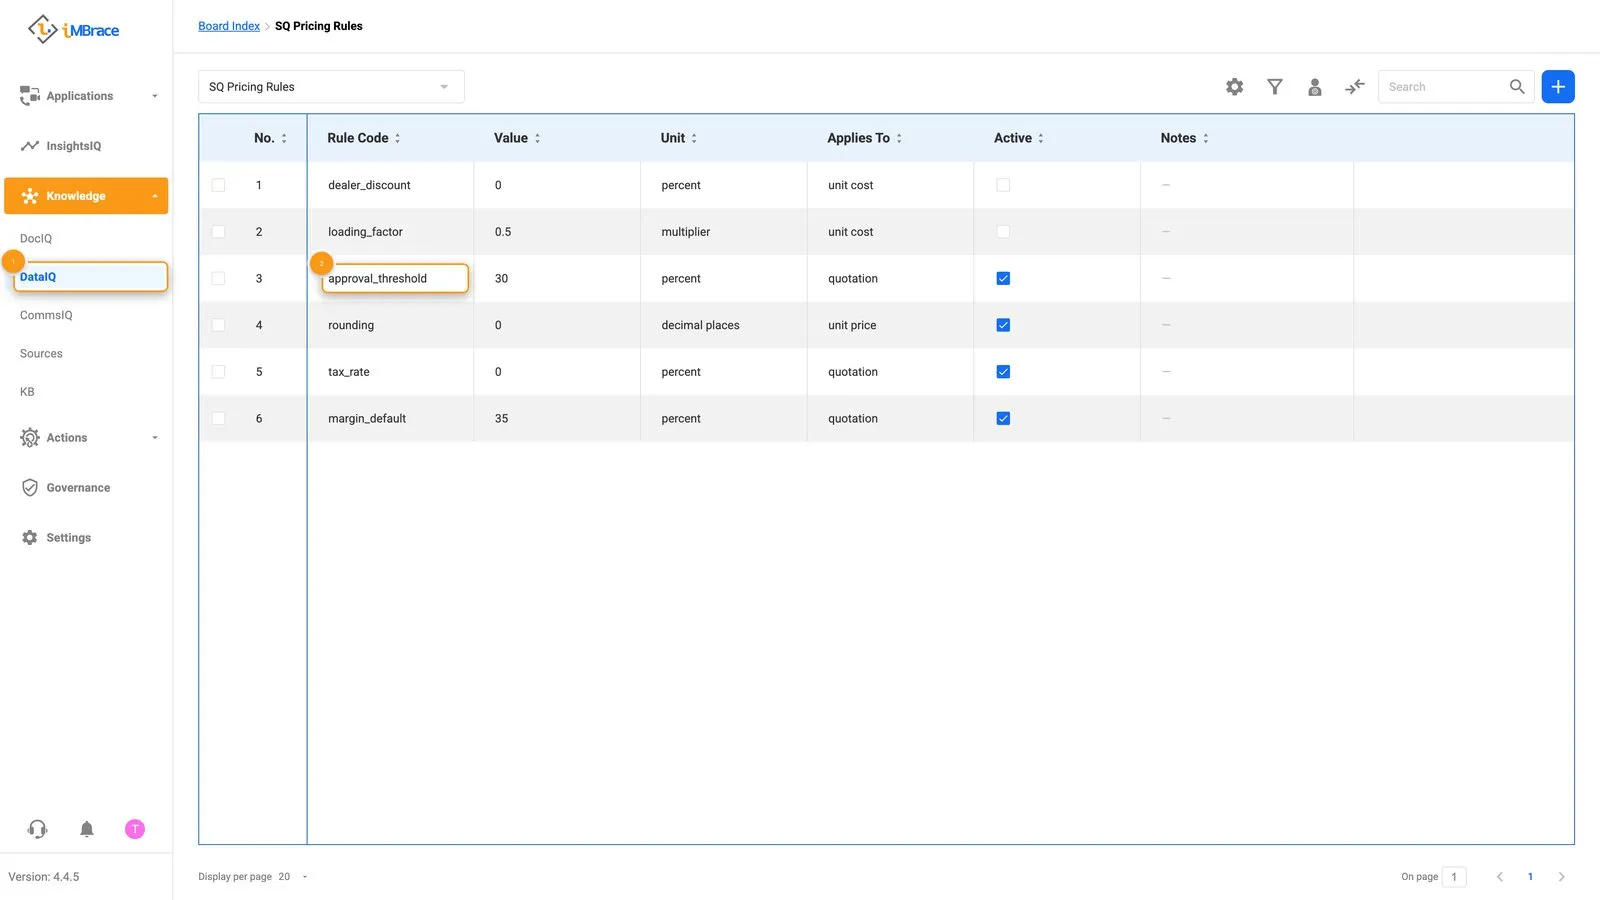Open KB under Knowledge
The height and width of the screenshot is (900, 1600).
click(x=27, y=392)
